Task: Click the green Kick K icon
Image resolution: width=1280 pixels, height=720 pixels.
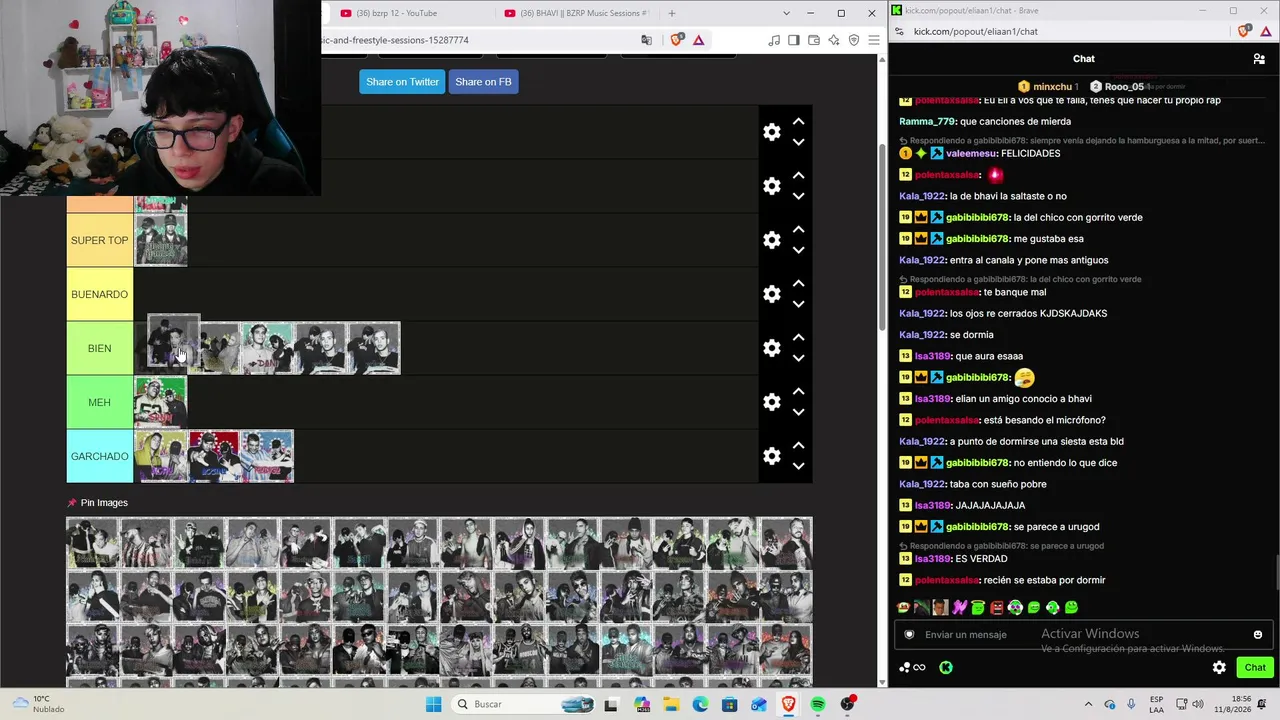Action: click(x=946, y=667)
